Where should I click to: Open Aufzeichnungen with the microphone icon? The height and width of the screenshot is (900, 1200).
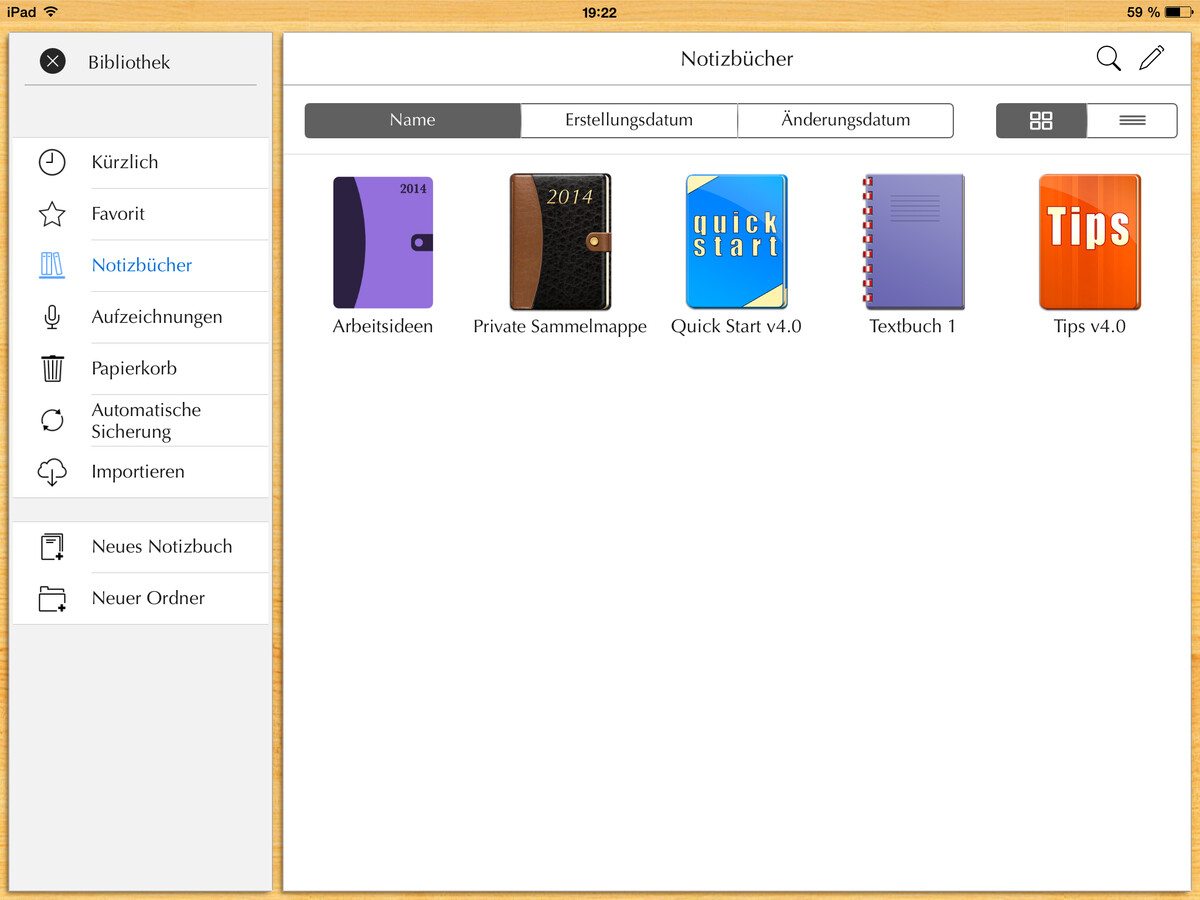52,317
